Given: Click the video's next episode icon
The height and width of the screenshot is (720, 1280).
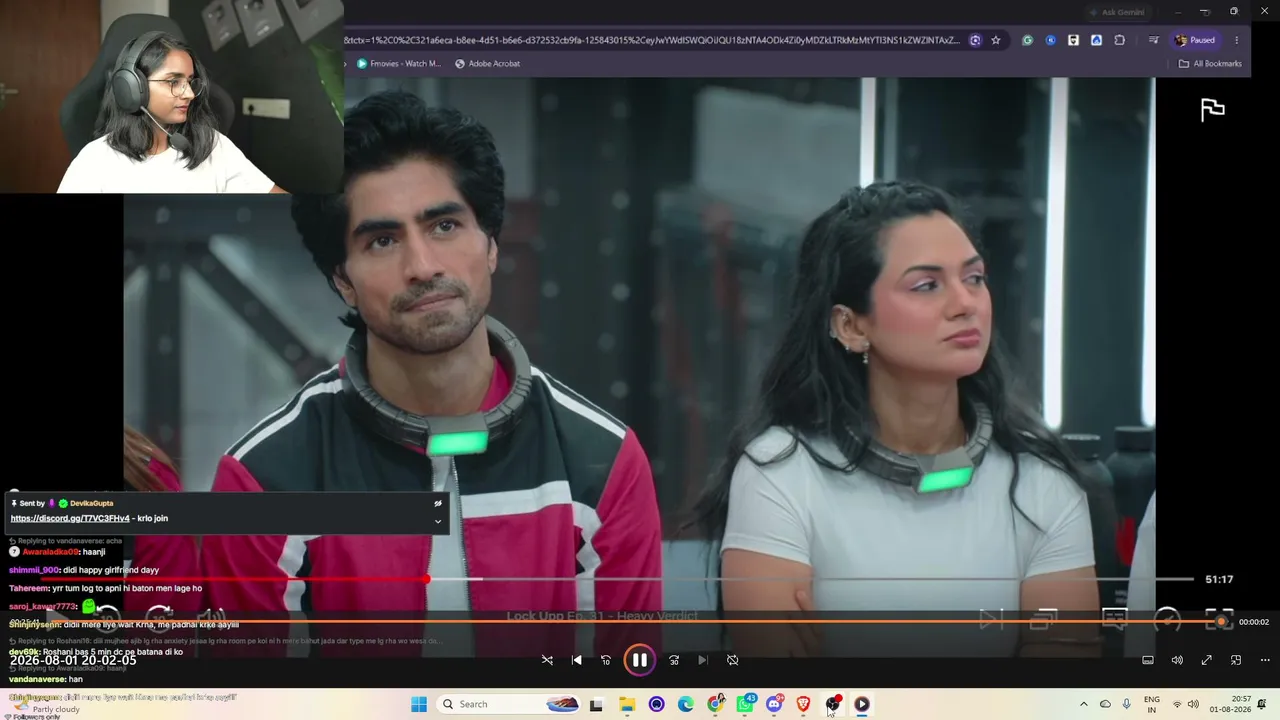Looking at the screenshot, I should (x=991, y=620).
